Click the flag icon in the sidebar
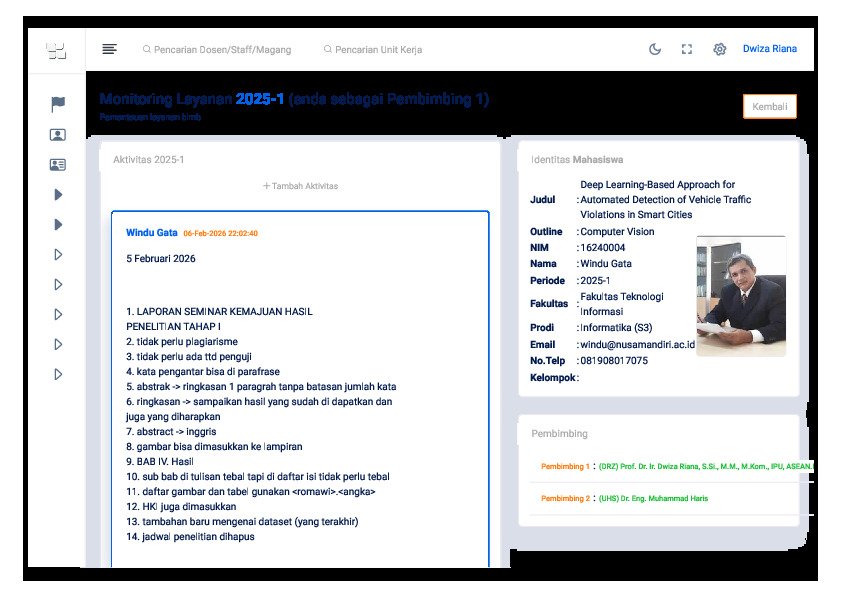Image resolution: width=842 pixels, height=595 pixels. pyautogui.click(x=57, y=104)
